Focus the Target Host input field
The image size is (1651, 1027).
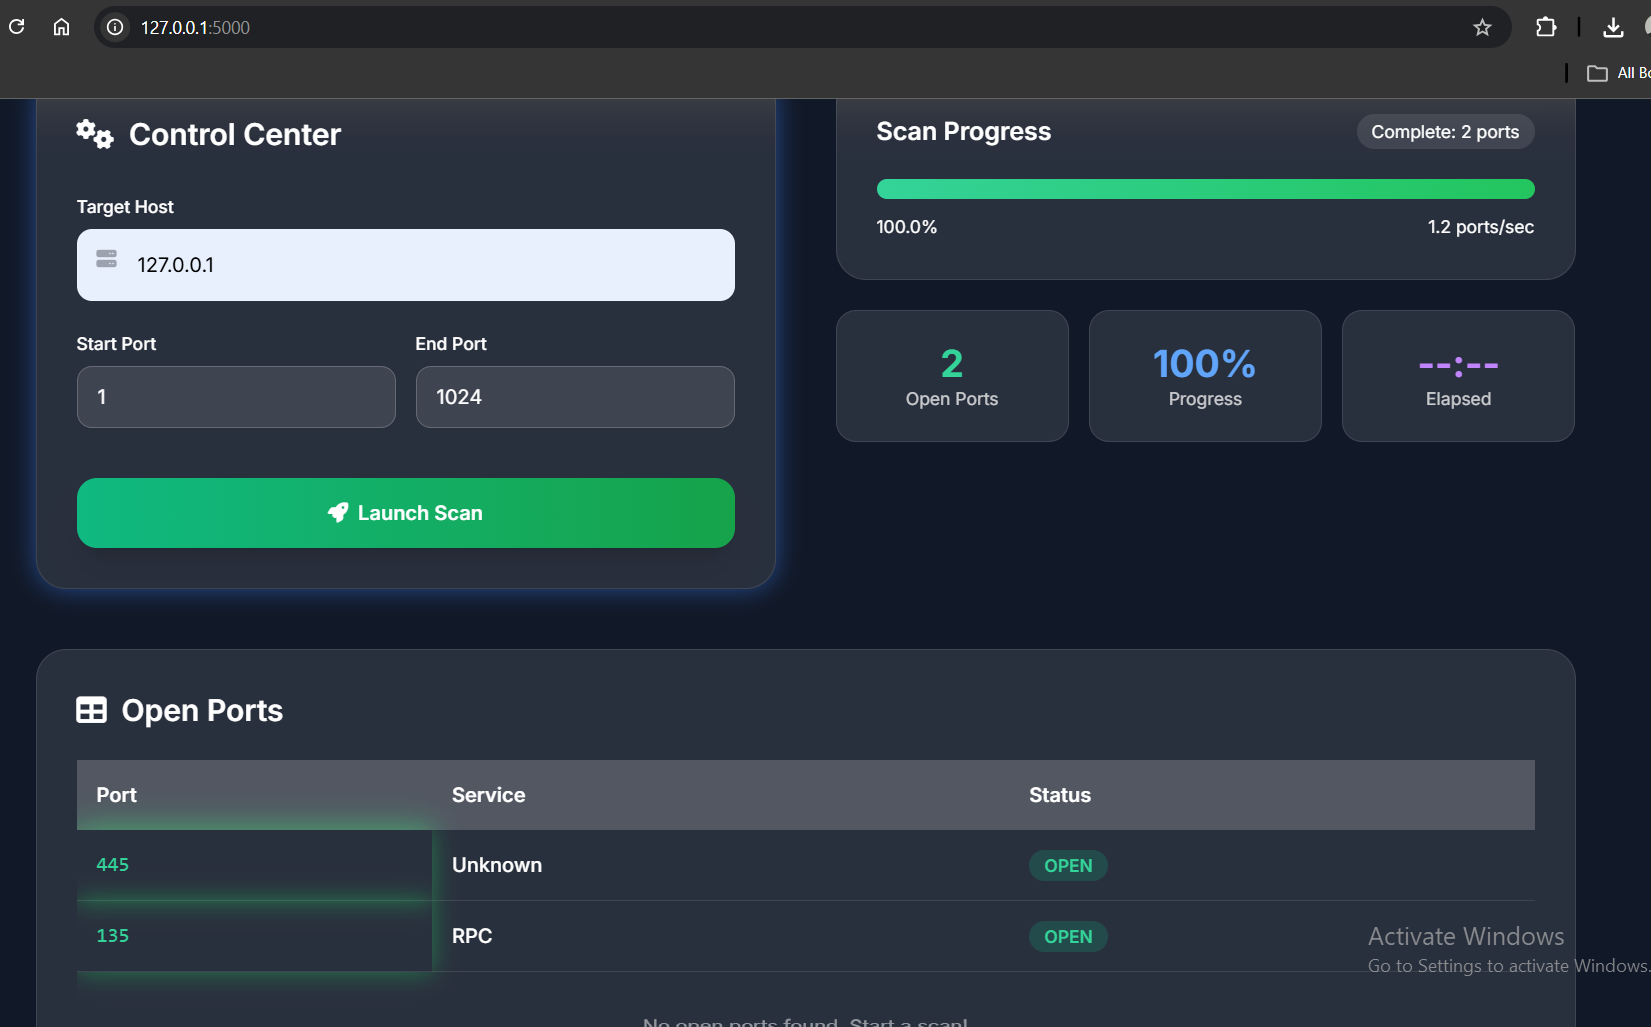coord(406,265)
